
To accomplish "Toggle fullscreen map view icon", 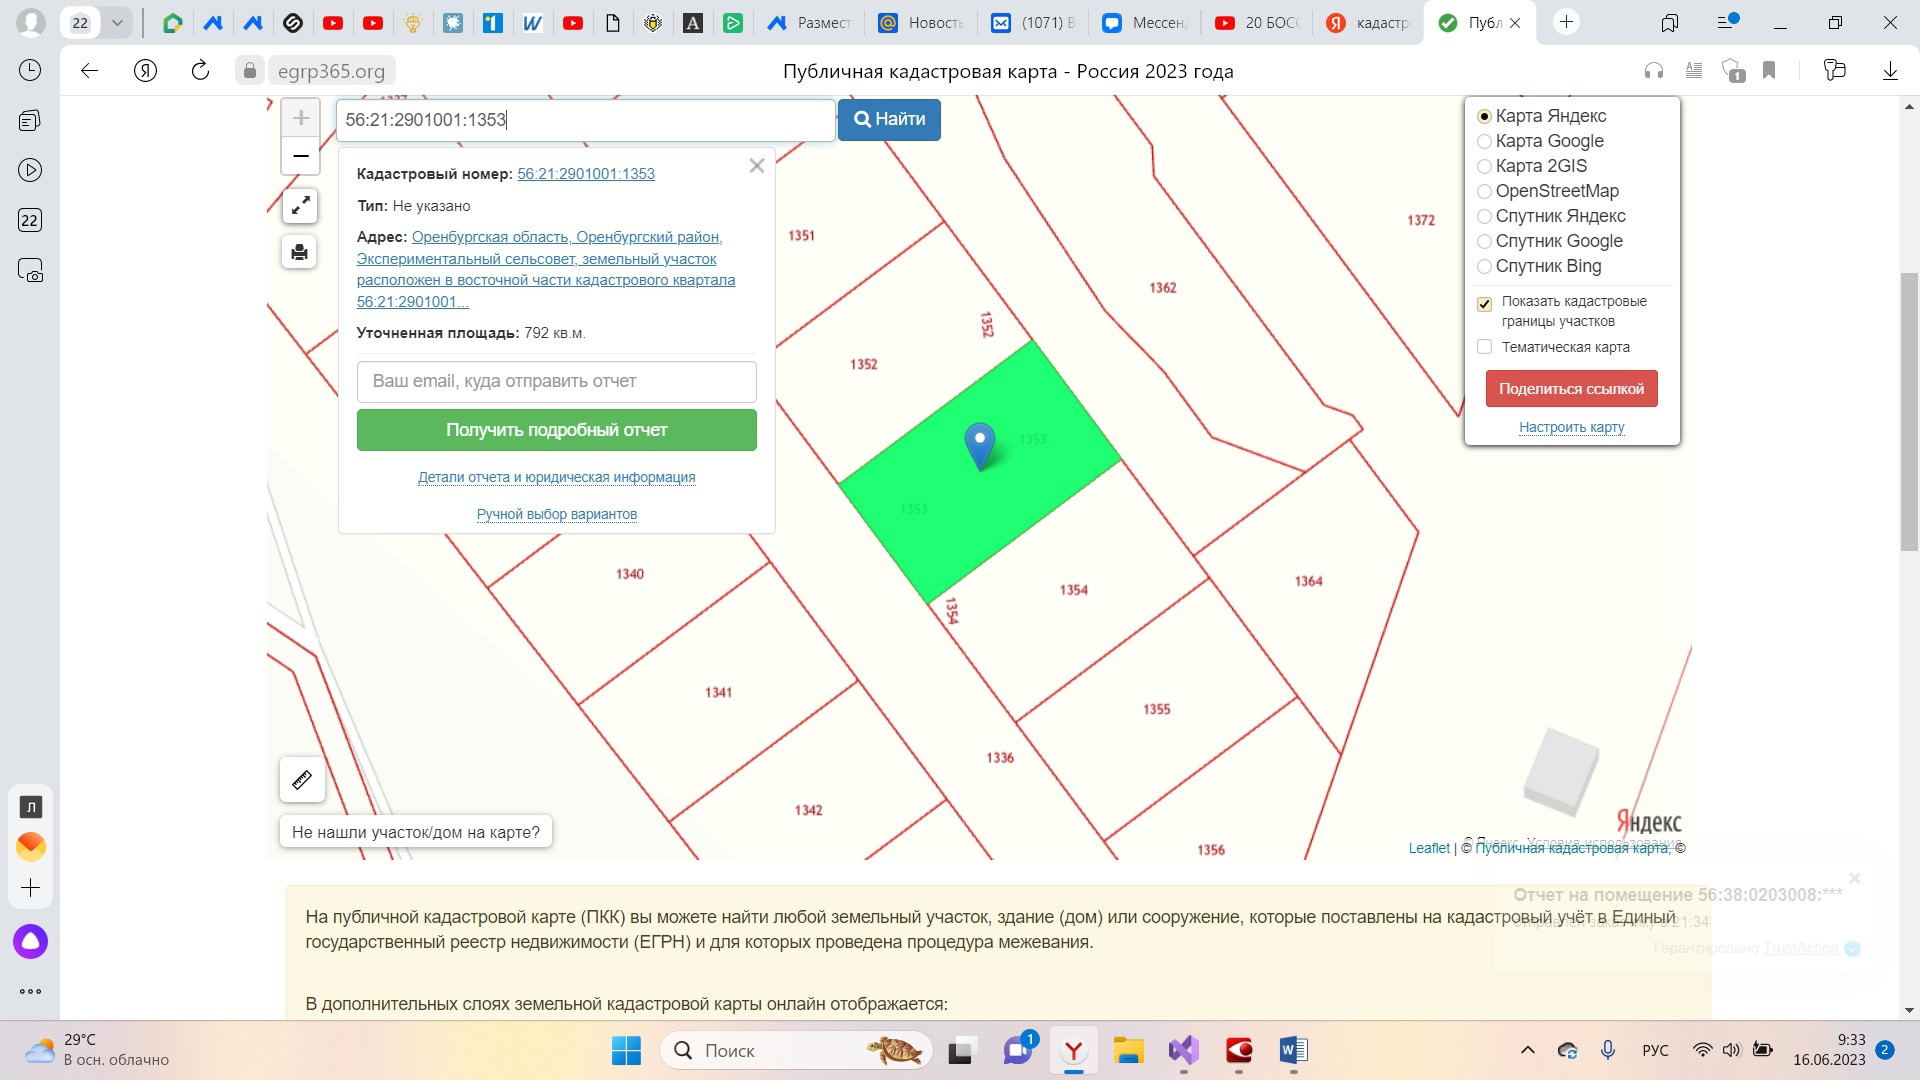I will [x=300, y=206].
